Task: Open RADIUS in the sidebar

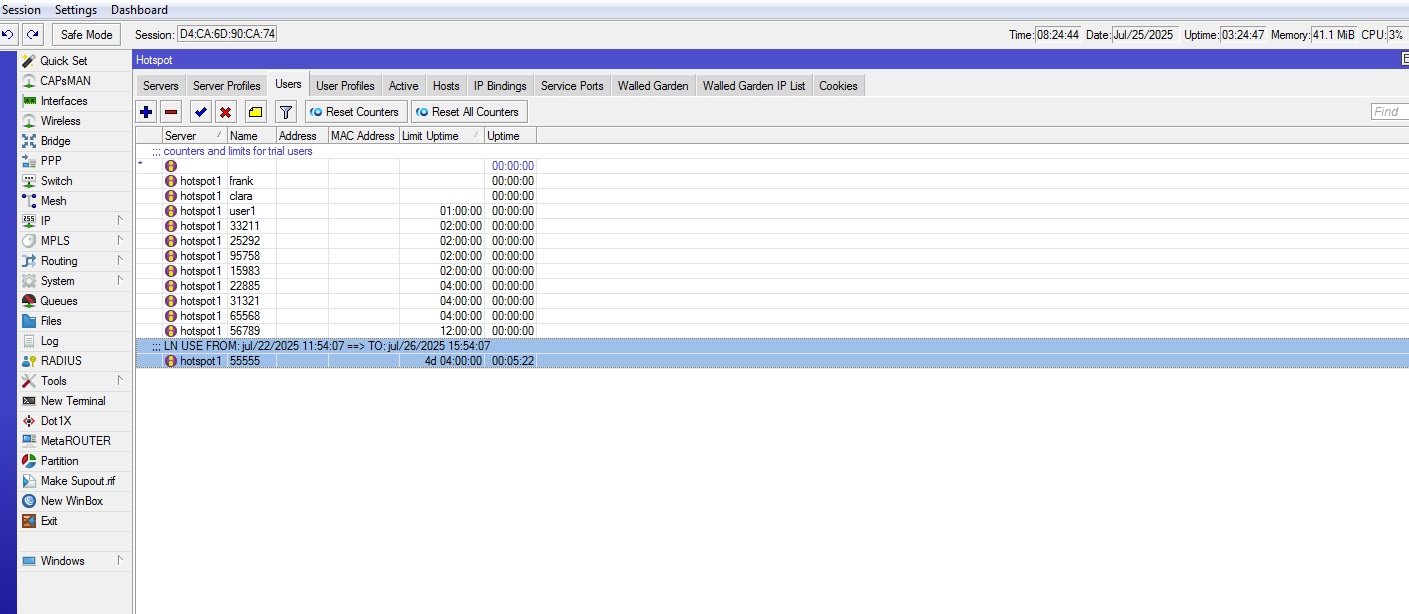Action: [75, 361]
